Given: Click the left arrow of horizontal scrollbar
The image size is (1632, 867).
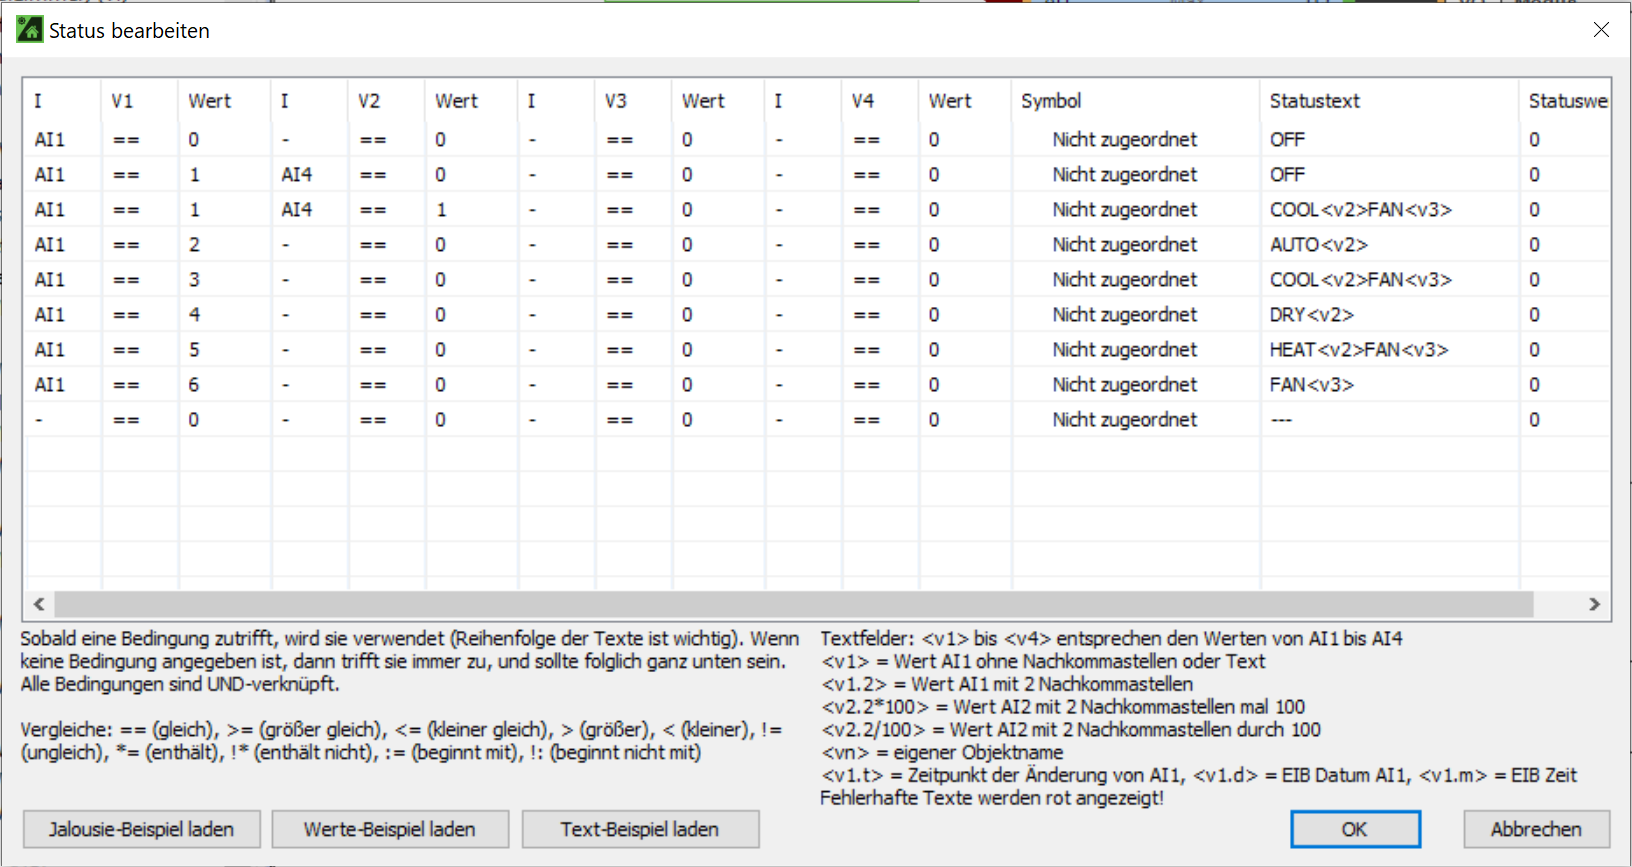Looking at the screenshot, I should [x=39, y=604].
